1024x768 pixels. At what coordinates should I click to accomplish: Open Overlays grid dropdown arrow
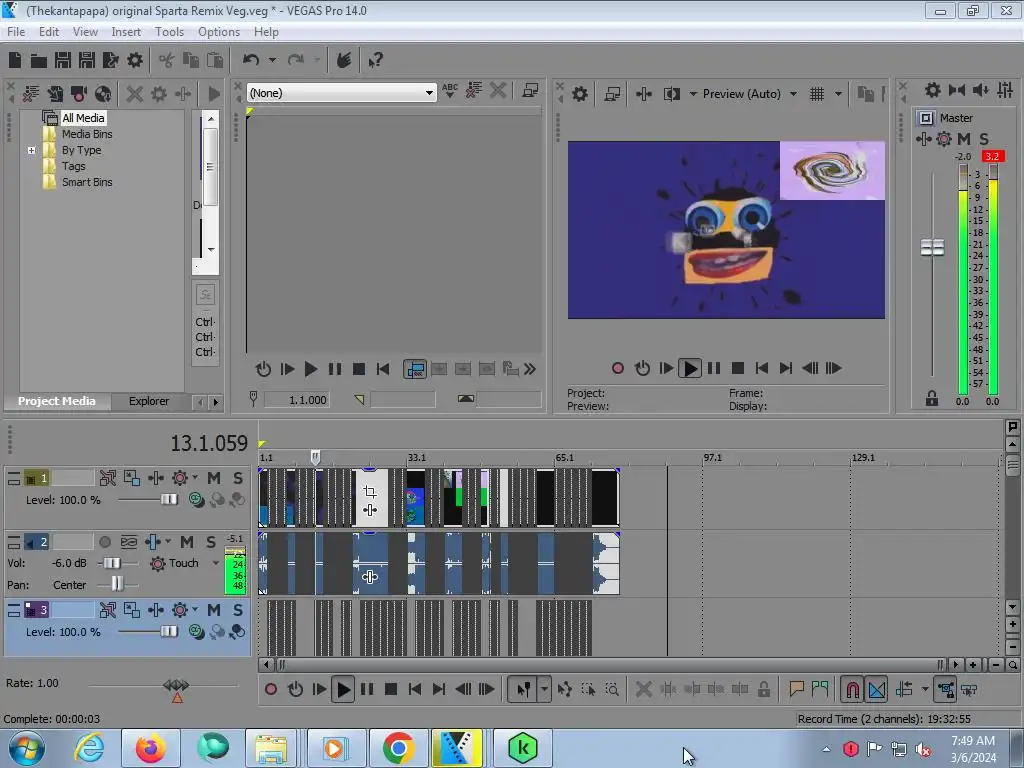(x=838, y=94)
